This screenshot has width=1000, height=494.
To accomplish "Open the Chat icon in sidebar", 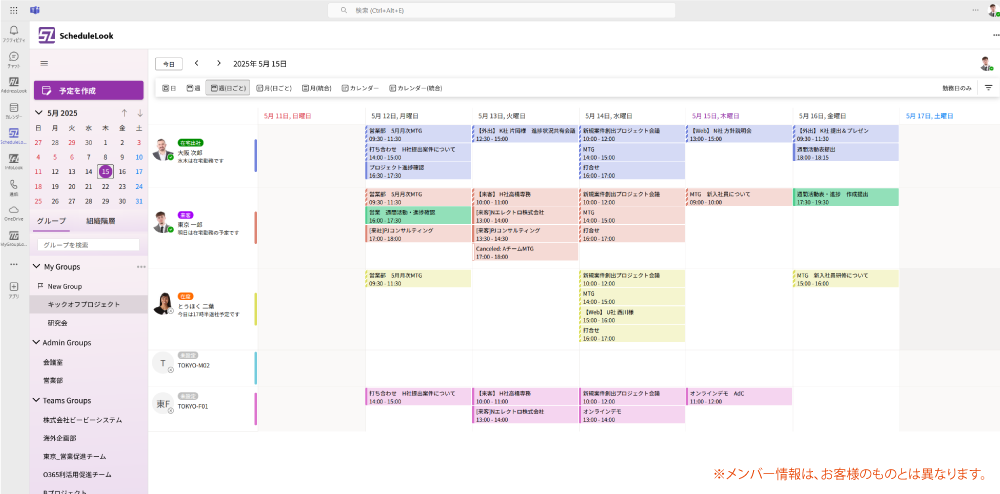I will (14, 59).
